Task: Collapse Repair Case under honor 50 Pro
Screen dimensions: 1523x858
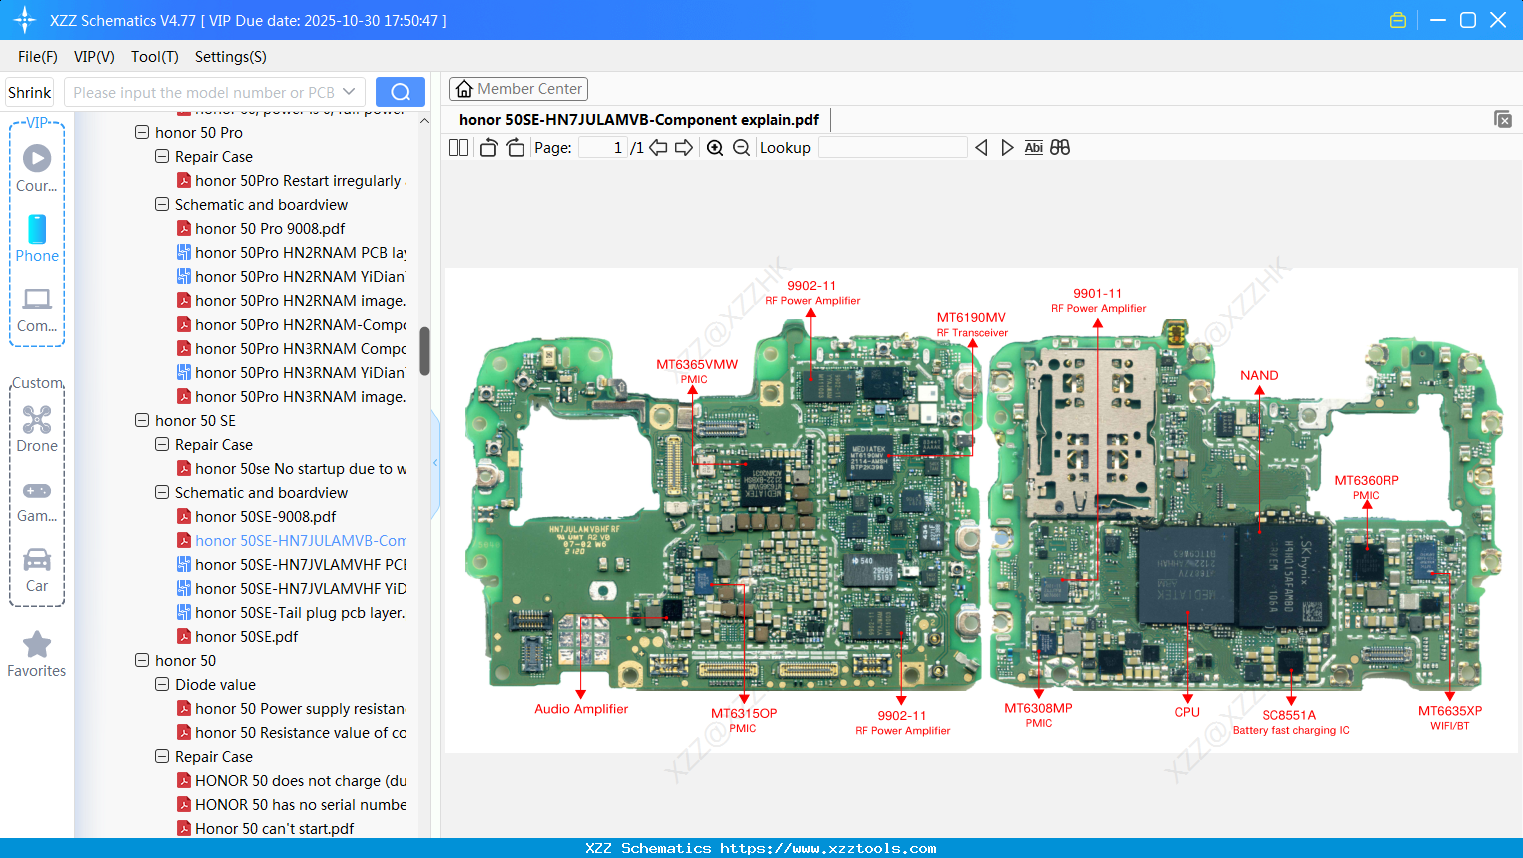Action: (x=162, y=156)
